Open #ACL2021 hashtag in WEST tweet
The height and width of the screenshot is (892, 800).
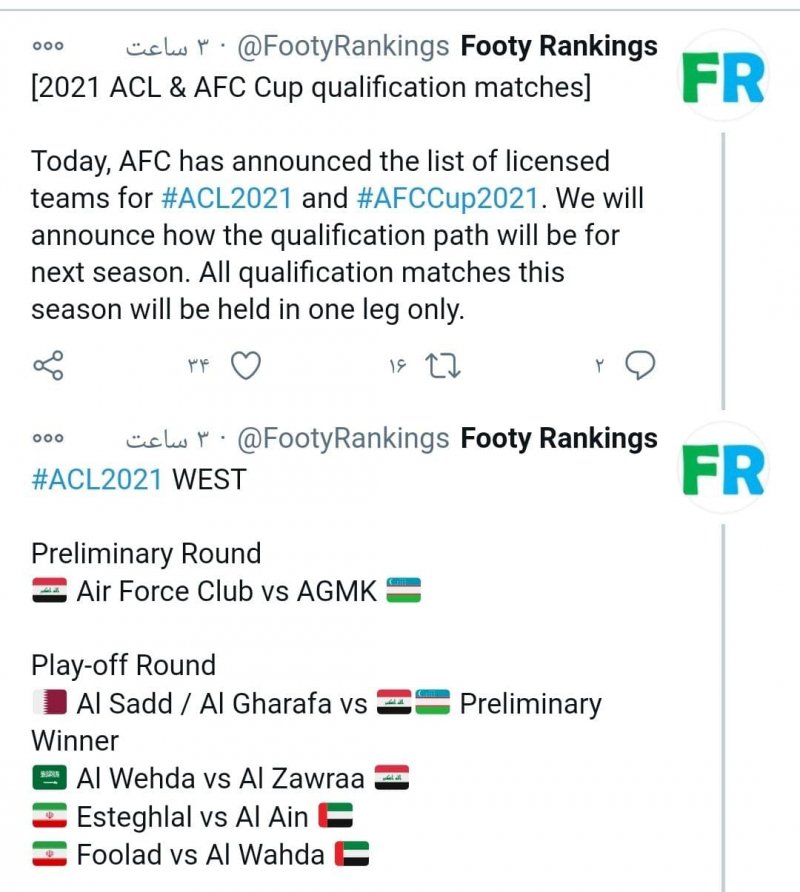(x=96, y=479)
